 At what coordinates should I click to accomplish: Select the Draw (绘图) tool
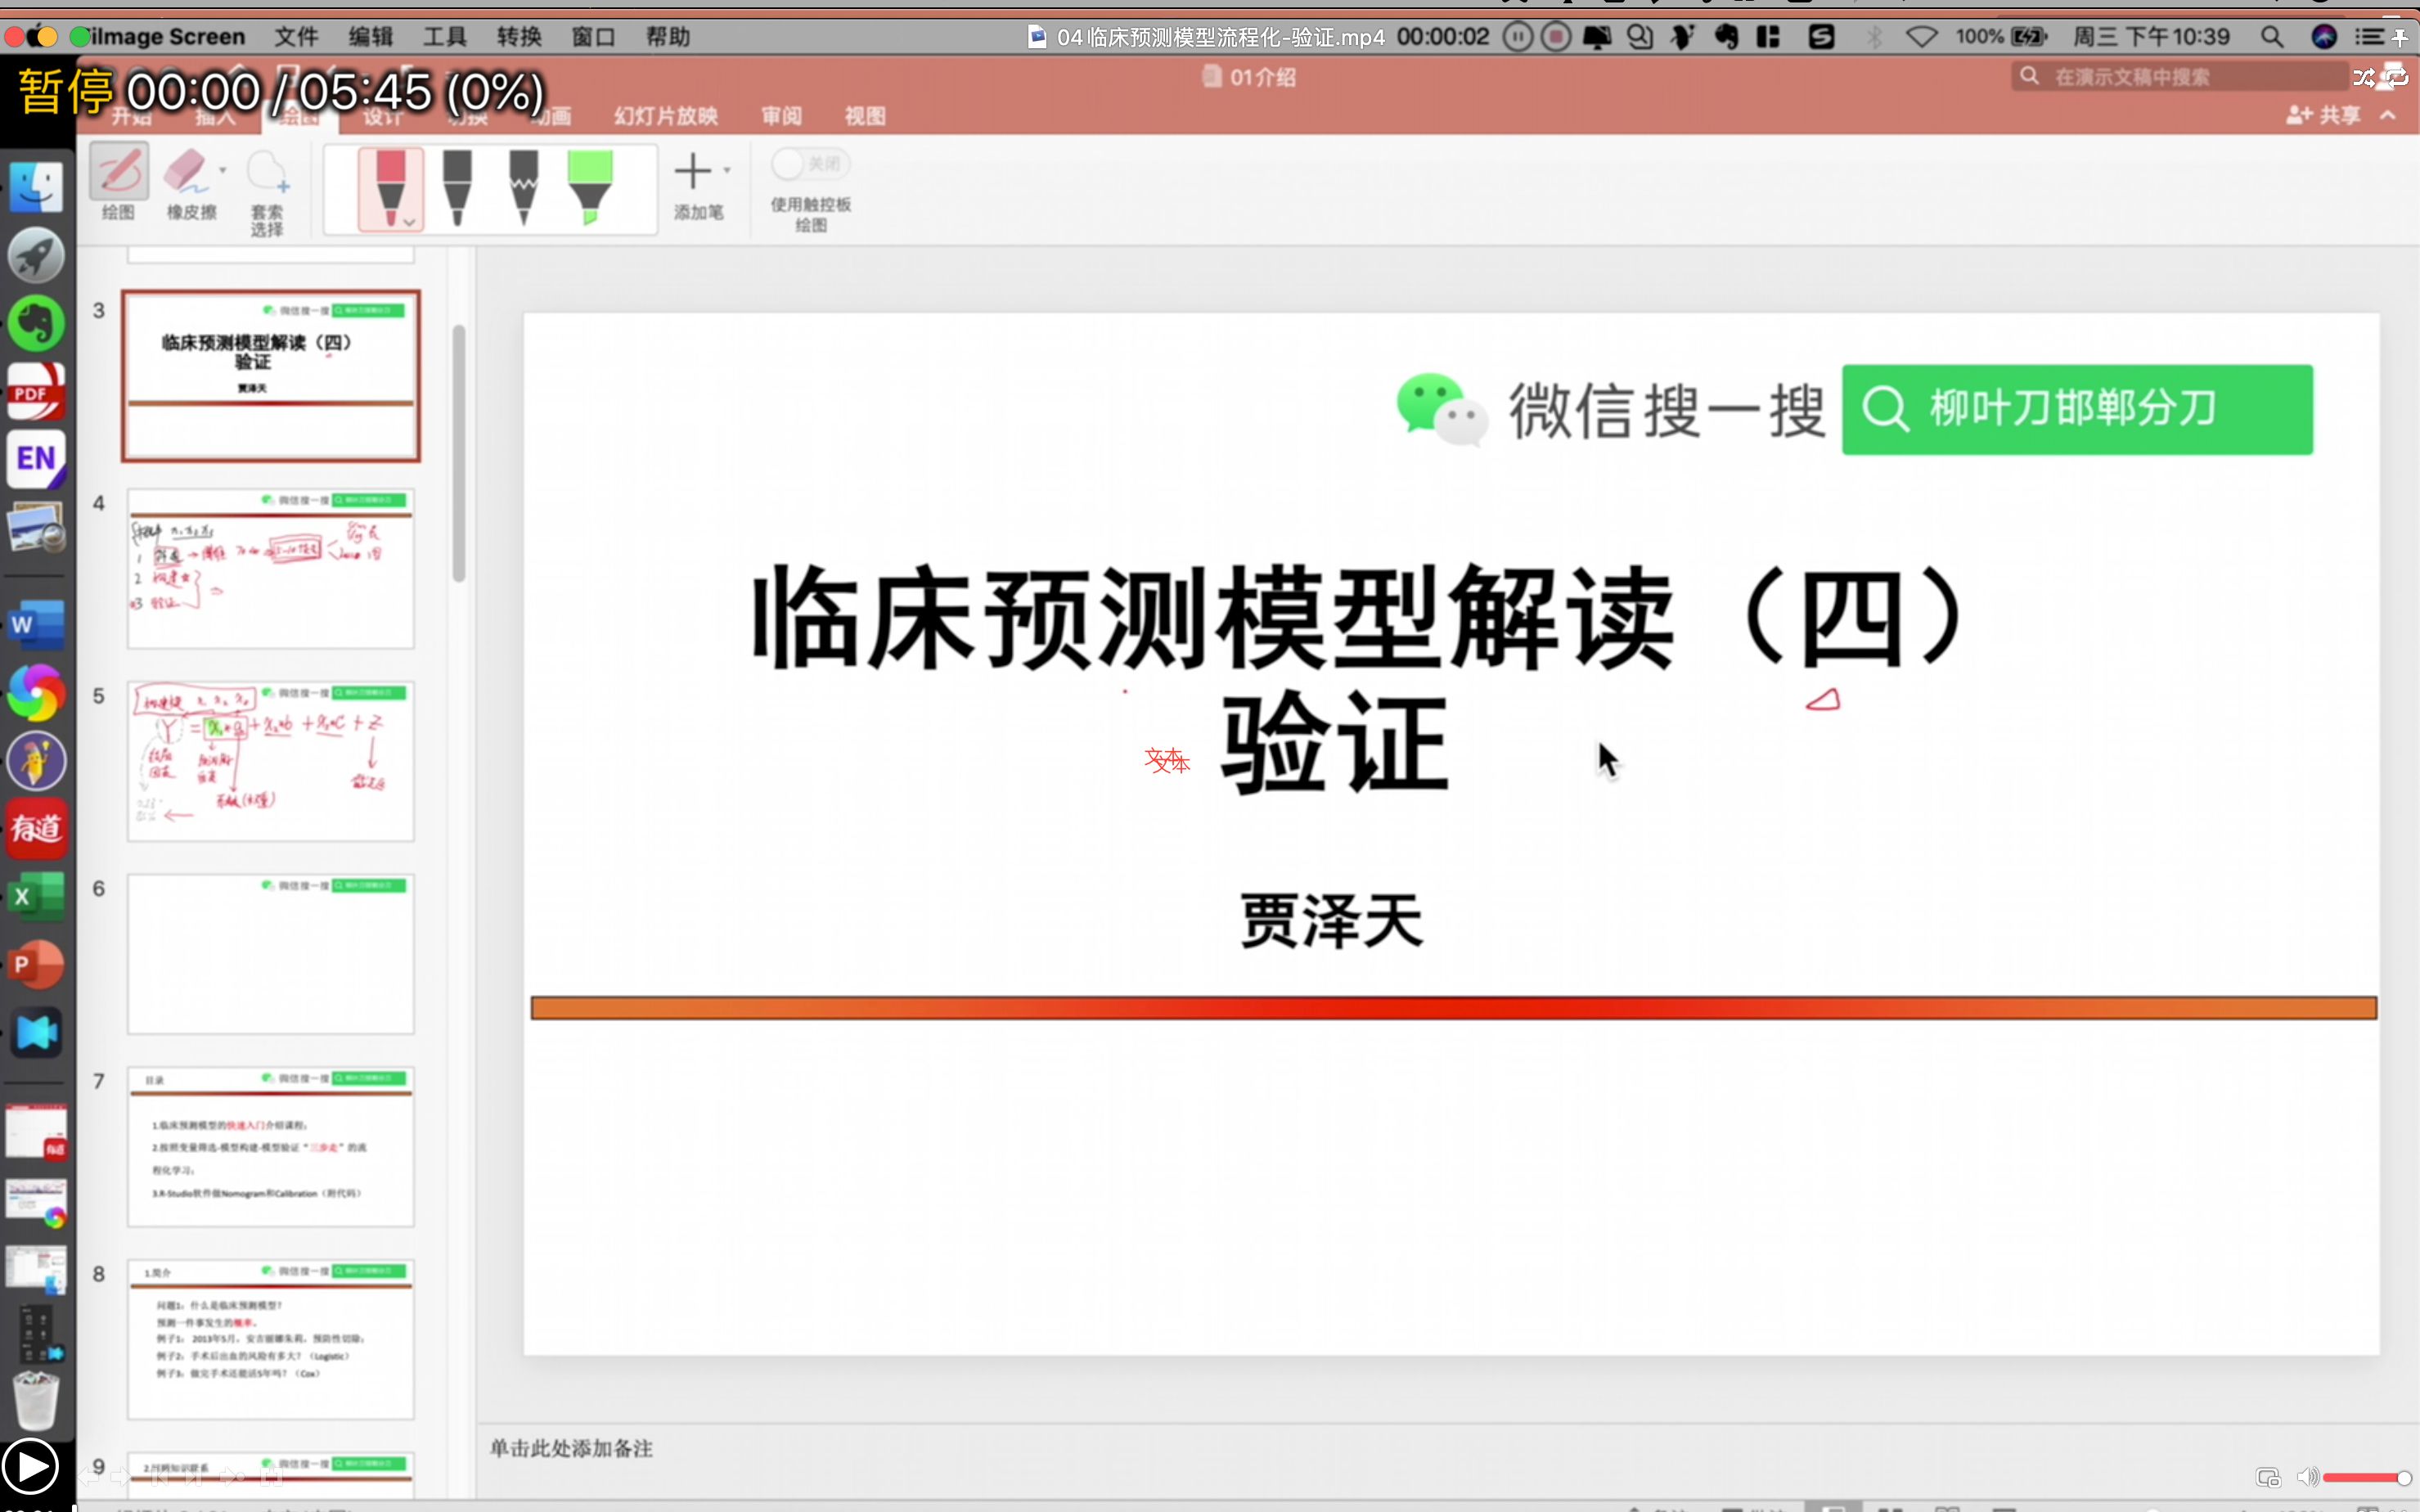tap(118, 172)
